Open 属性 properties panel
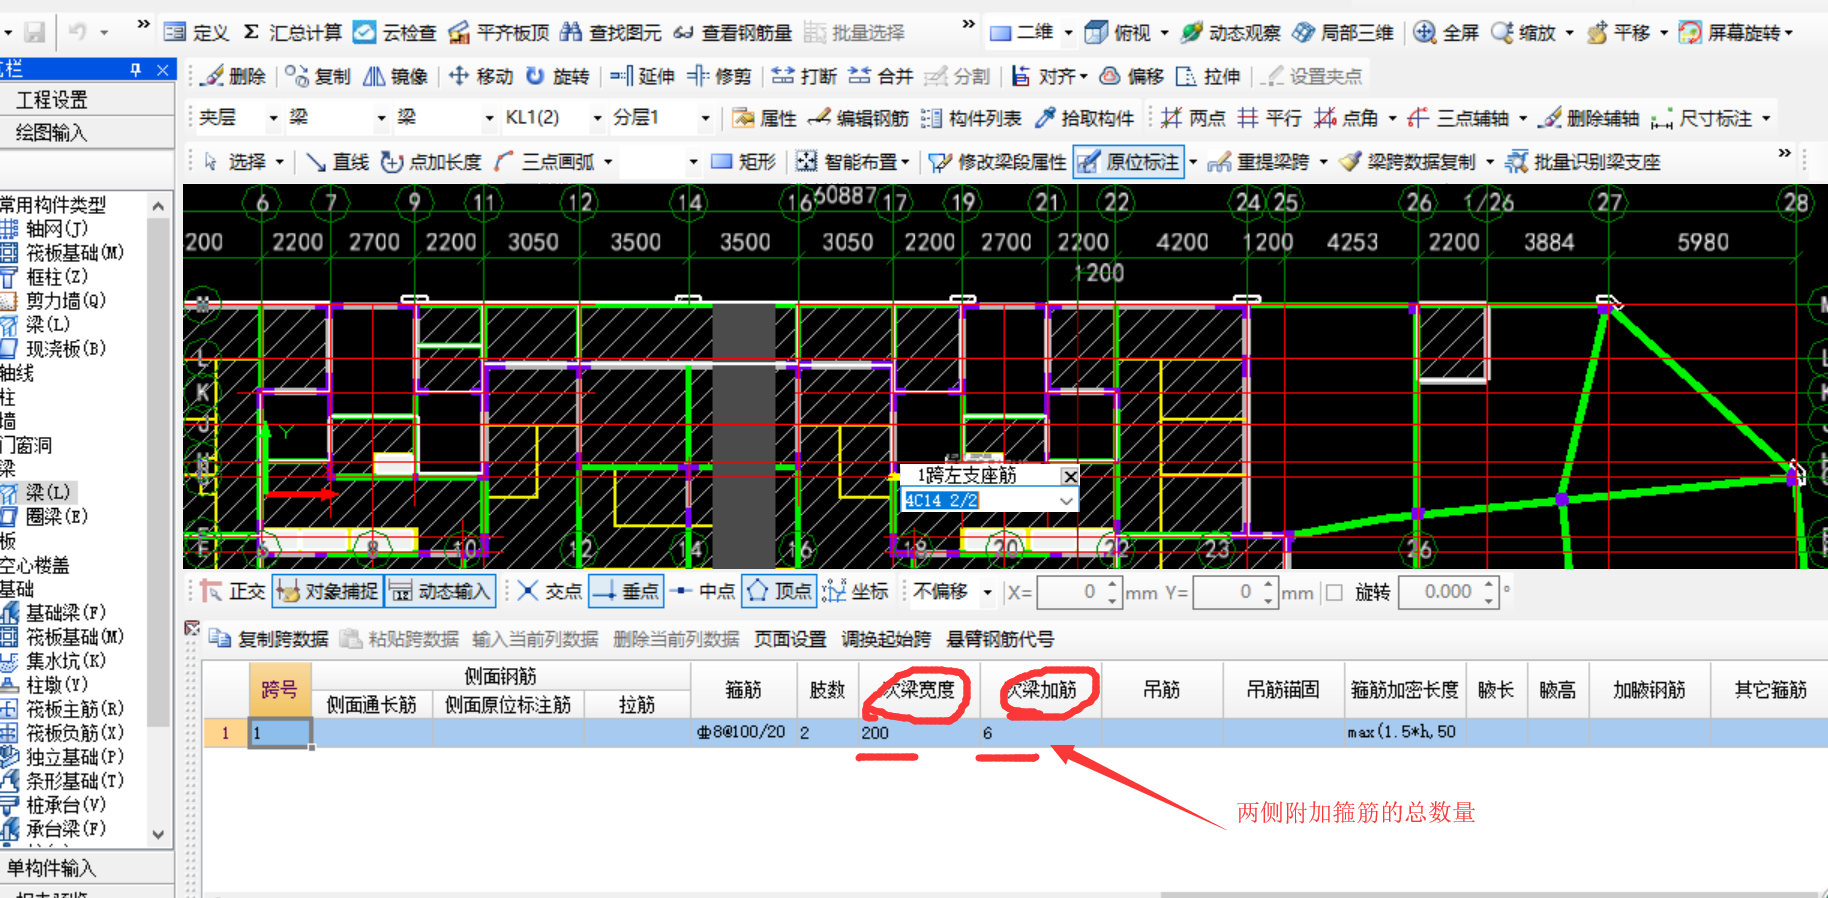Image resolution: width=1828 pixels, height=898 pixels. [x=765, y=118]
